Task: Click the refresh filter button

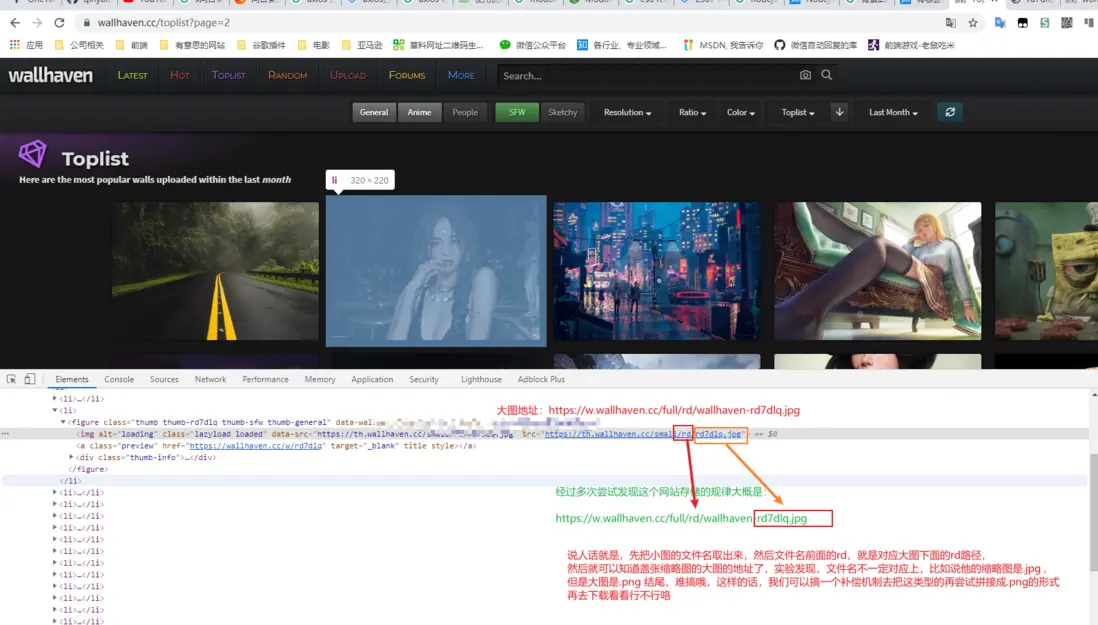Action: click(950, 112)
